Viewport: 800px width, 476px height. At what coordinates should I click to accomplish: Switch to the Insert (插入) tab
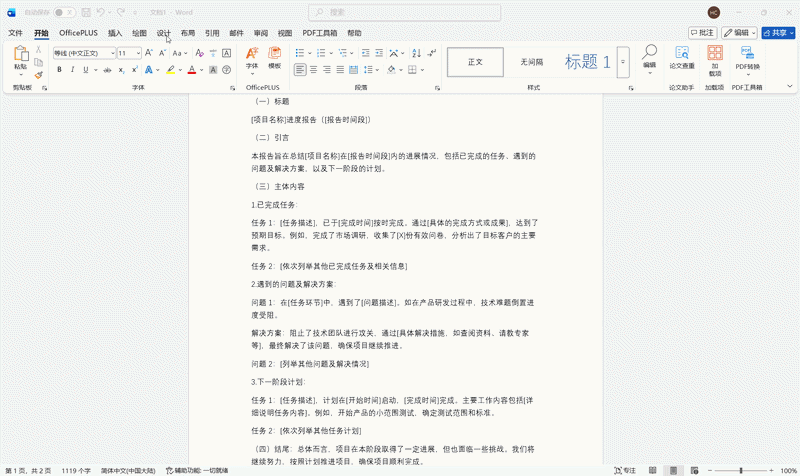[x=115, y=33]
